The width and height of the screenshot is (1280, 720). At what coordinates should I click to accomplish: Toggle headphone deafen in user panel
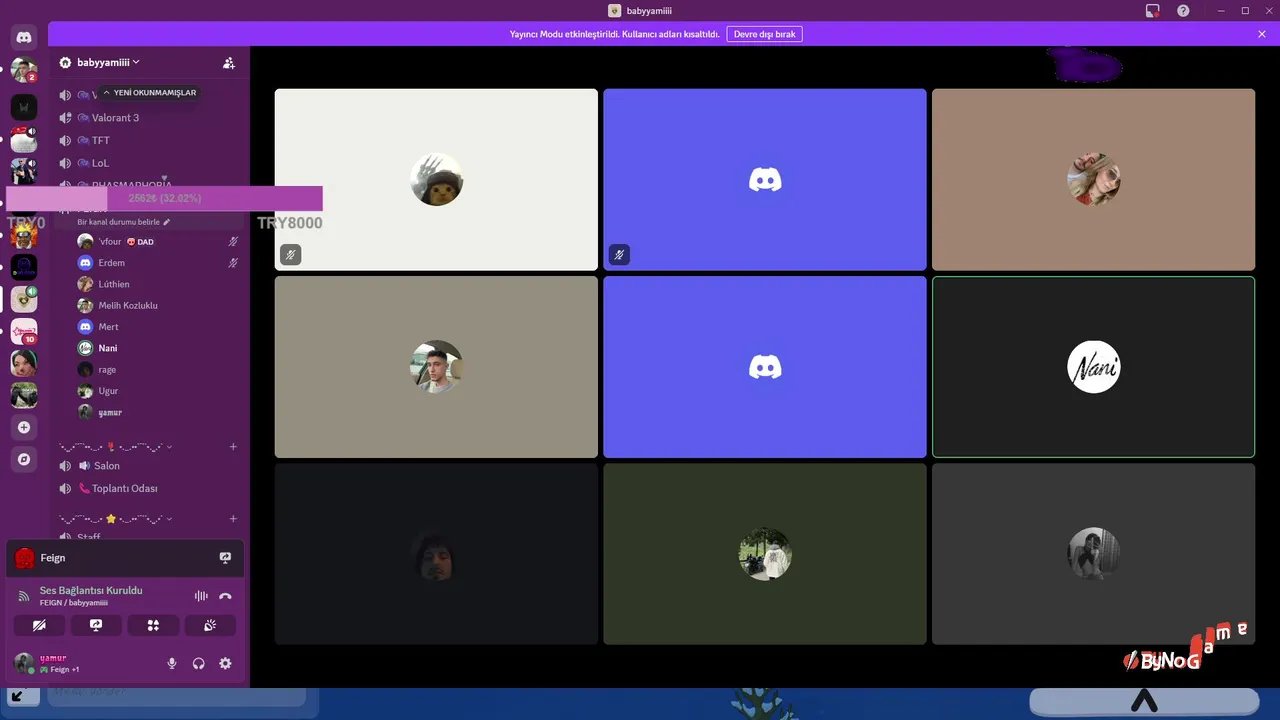point(198,663)
